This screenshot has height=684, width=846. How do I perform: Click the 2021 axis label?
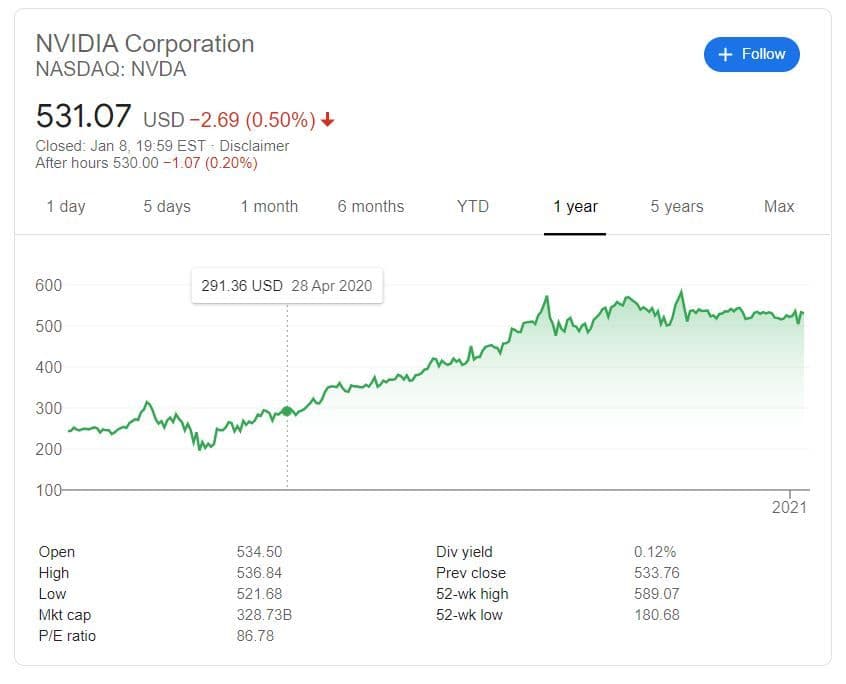(x=789, y=508)
